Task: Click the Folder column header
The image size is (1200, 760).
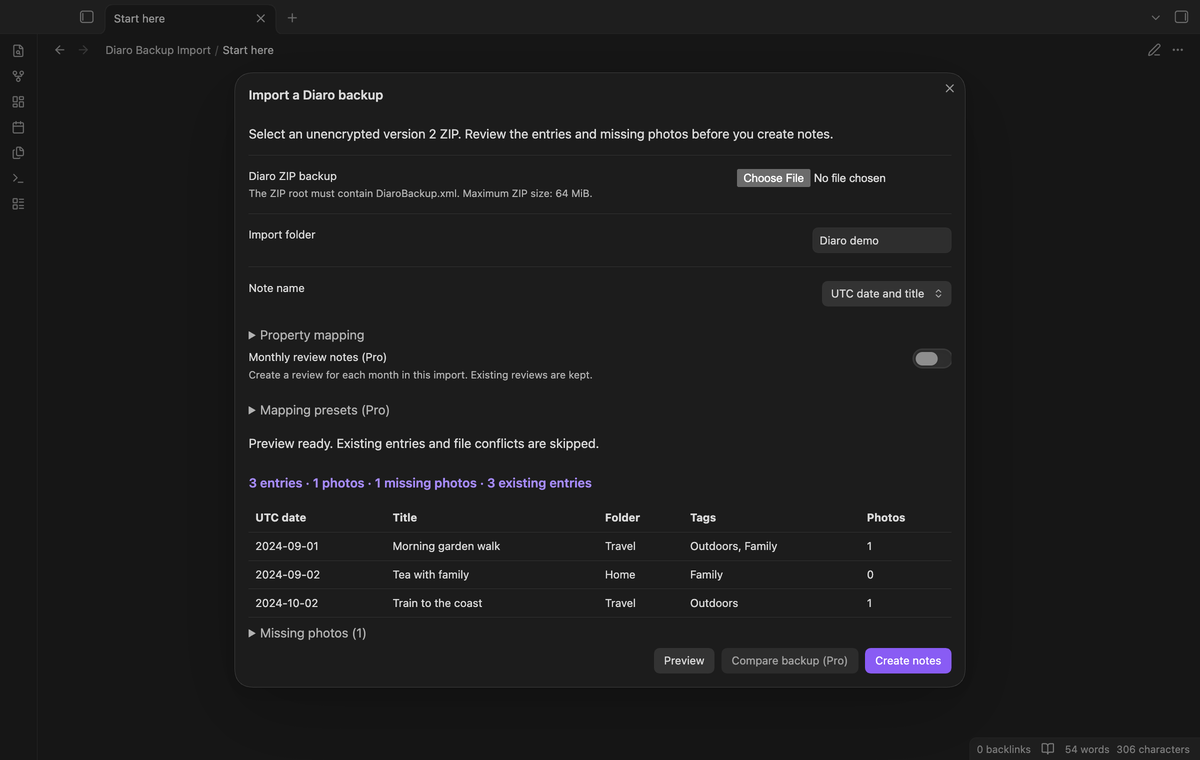Action: tap(622, 518)
